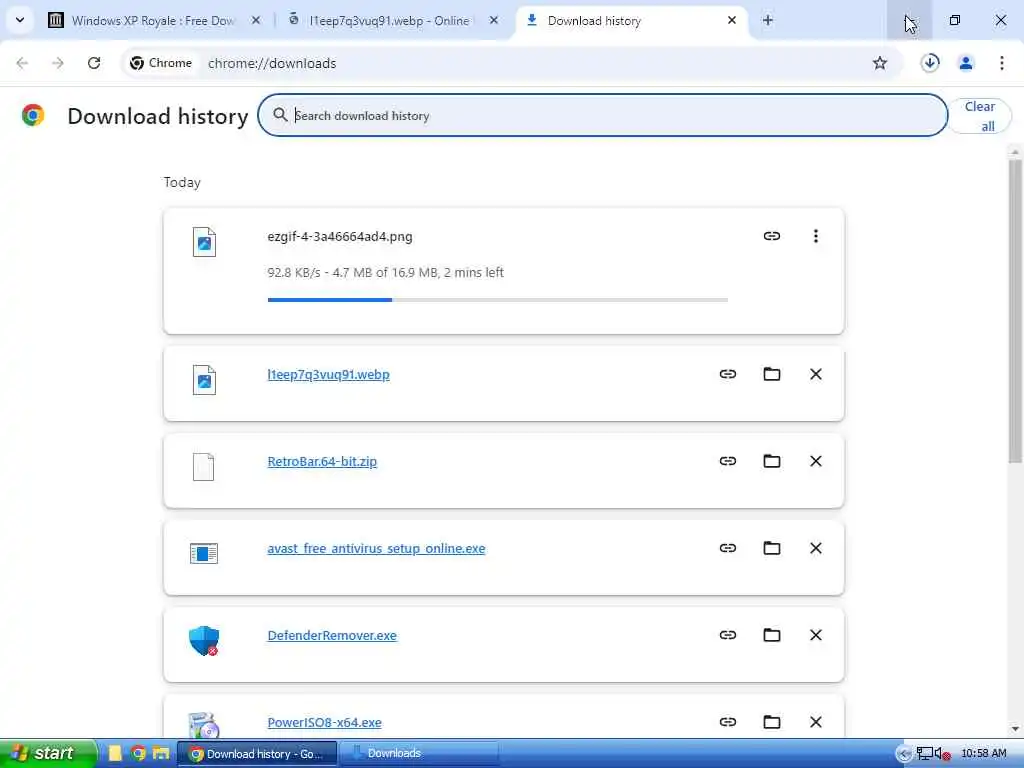1024x768 pixels.
Task: Open the volume icon in system tray
Action: 942,754
